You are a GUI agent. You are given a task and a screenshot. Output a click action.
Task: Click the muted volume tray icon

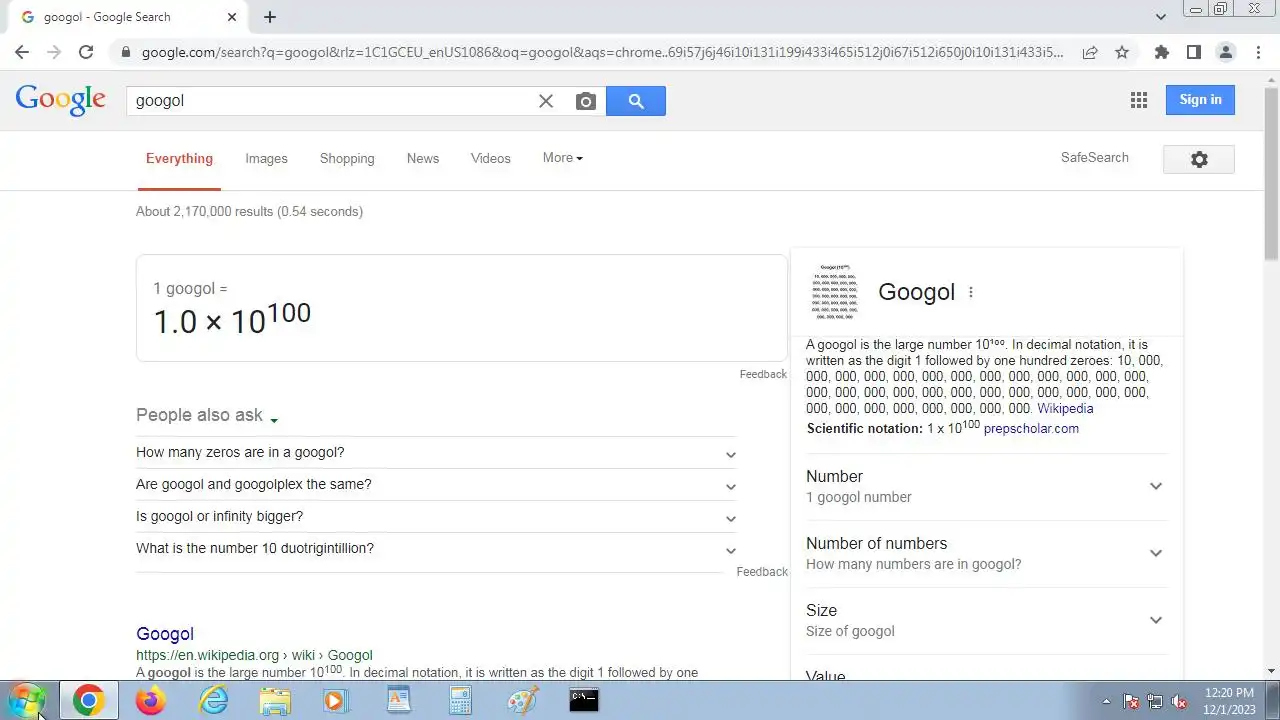point(1179,701)
